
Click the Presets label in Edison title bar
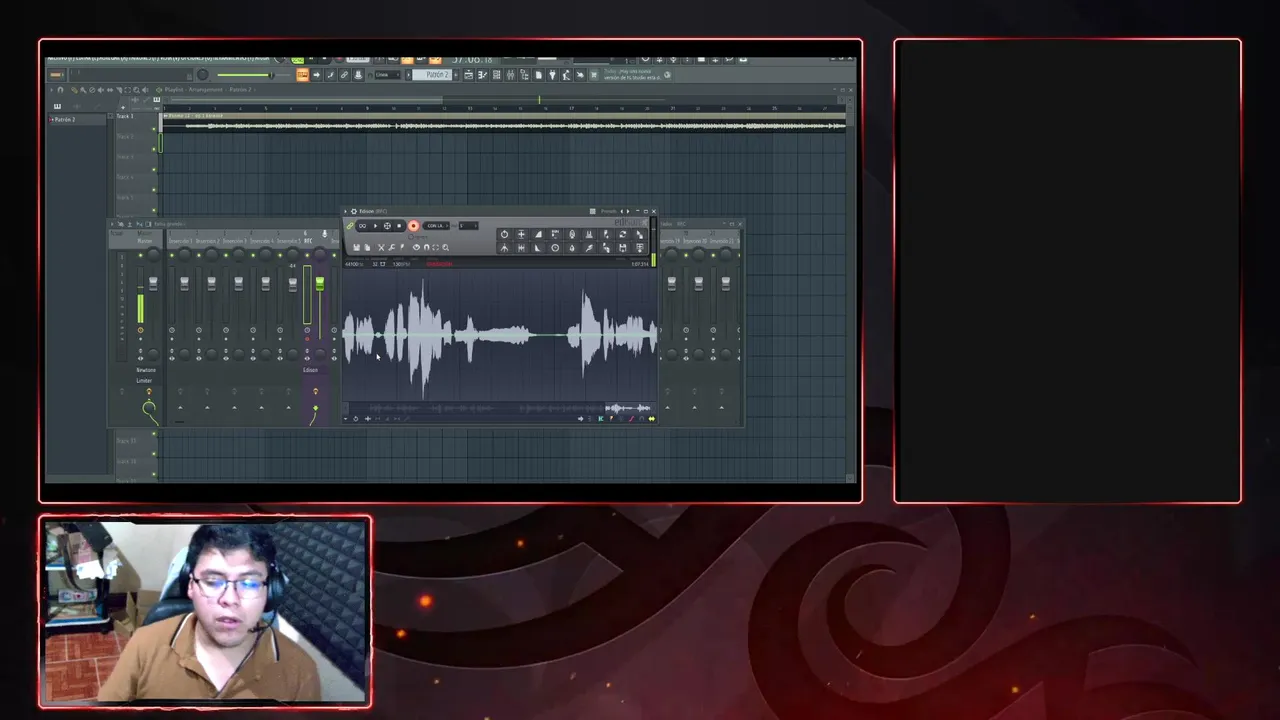click(609, 211)
